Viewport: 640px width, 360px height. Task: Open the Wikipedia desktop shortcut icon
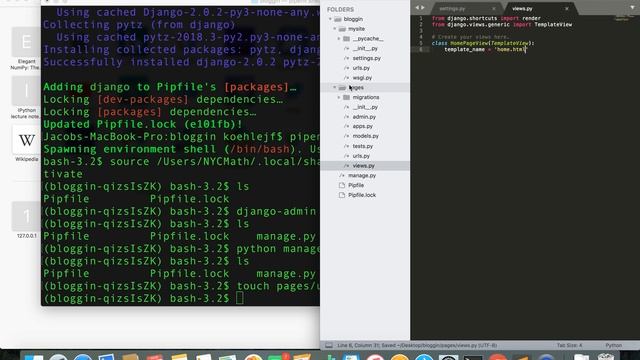coord(27,140)
